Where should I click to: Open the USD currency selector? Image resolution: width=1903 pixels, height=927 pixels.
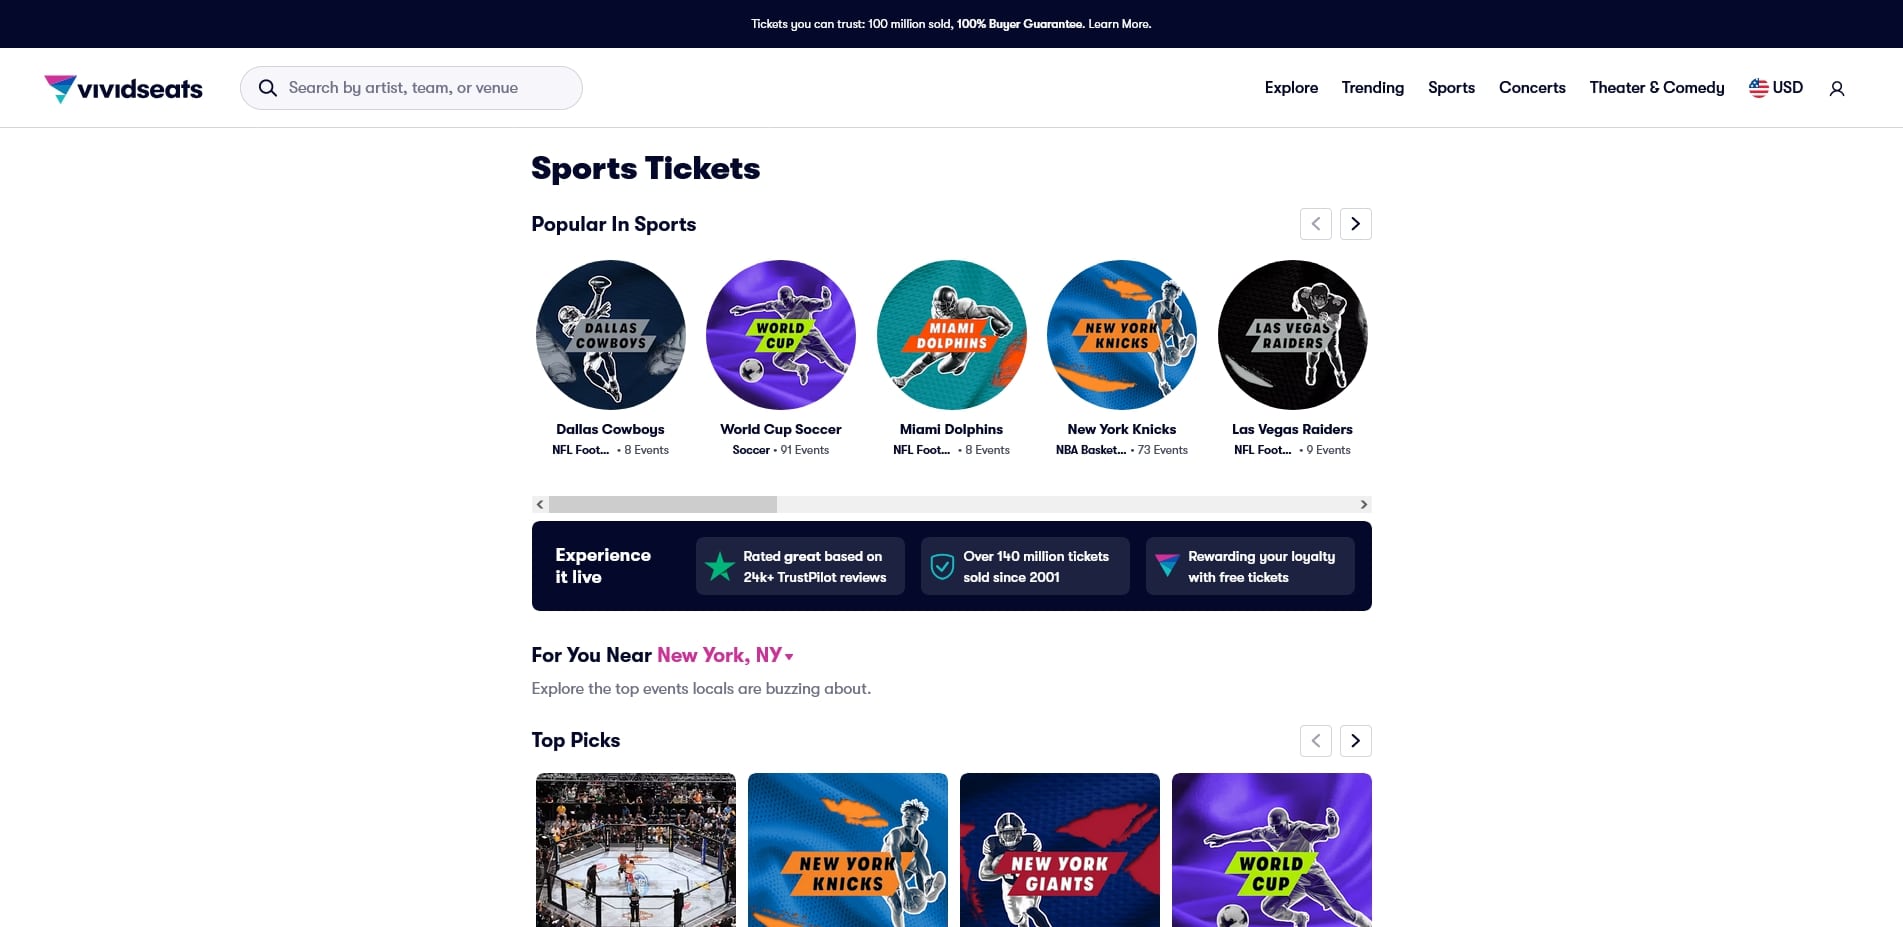click(1776, 88)
